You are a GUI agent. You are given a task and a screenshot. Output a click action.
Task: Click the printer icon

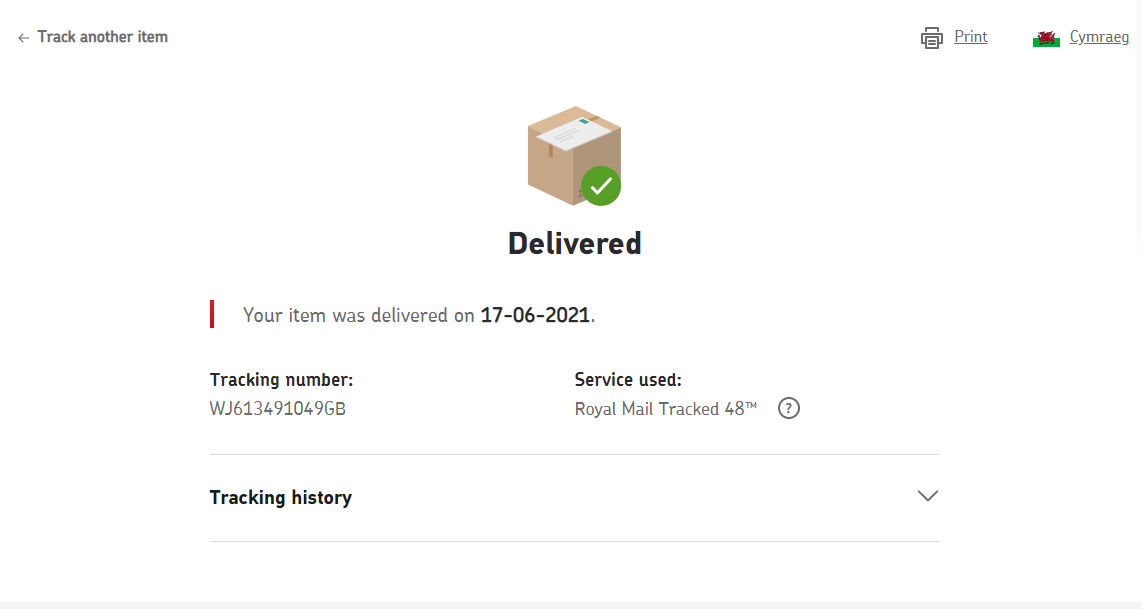931,38
